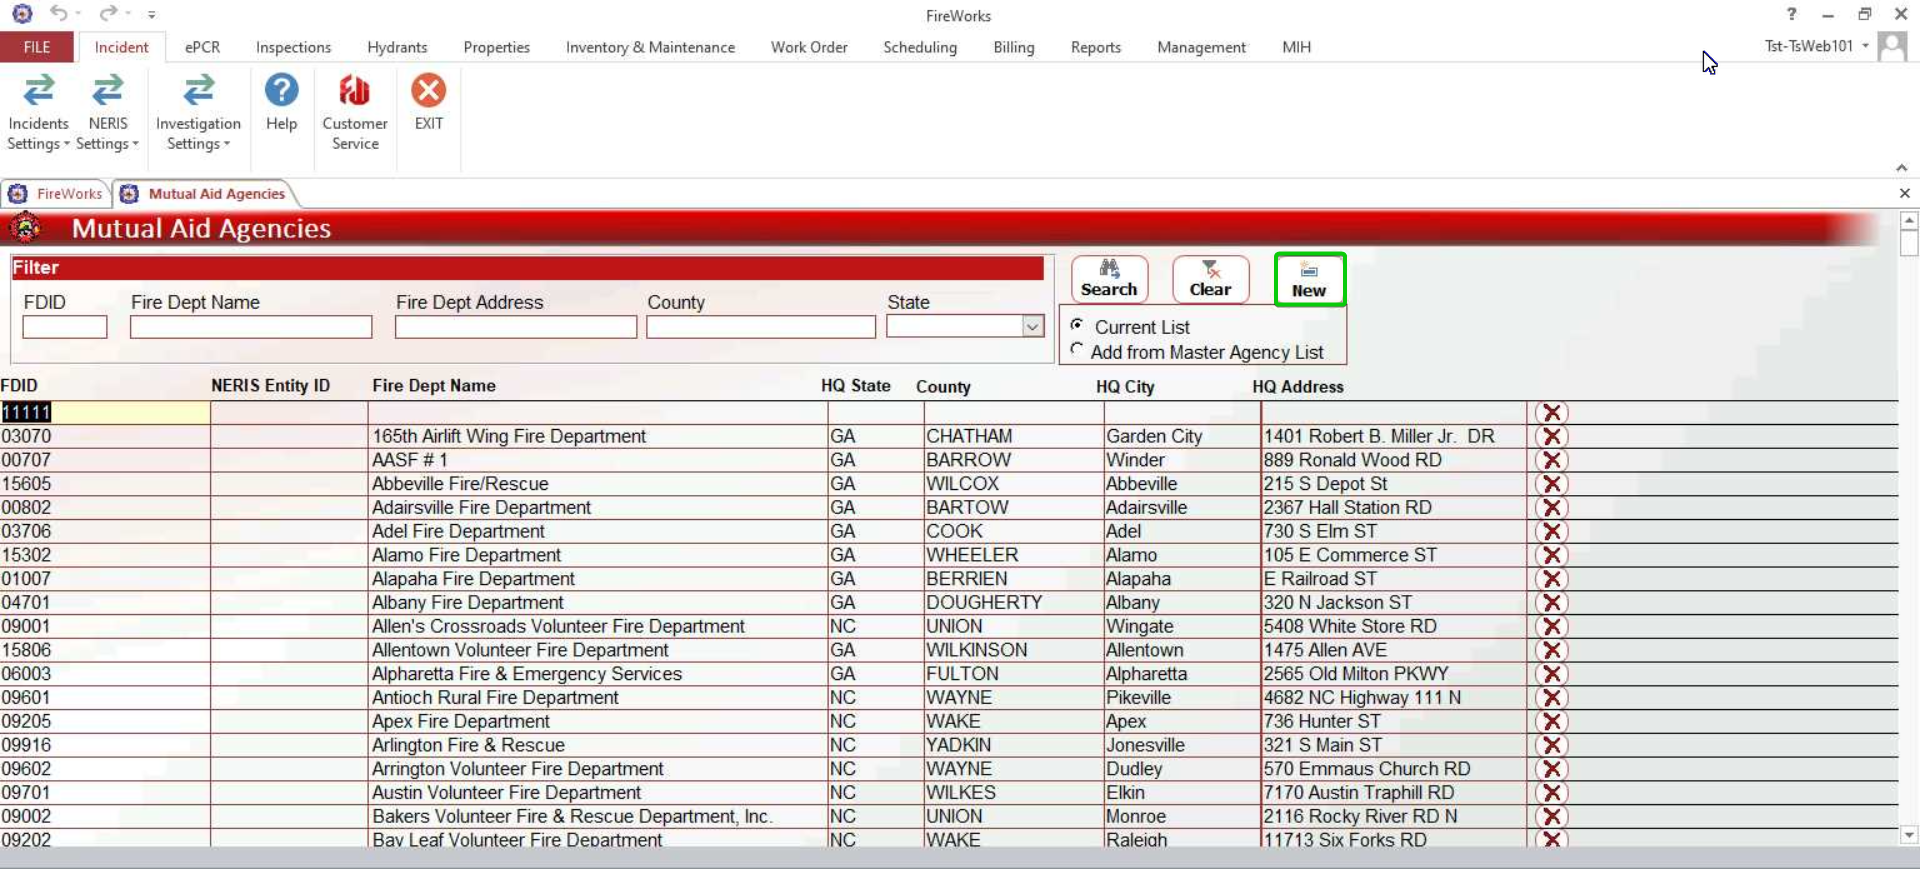Create a New mutual aid agency
Viewport: 1920px width, 869px height.
click(1309, 280)
